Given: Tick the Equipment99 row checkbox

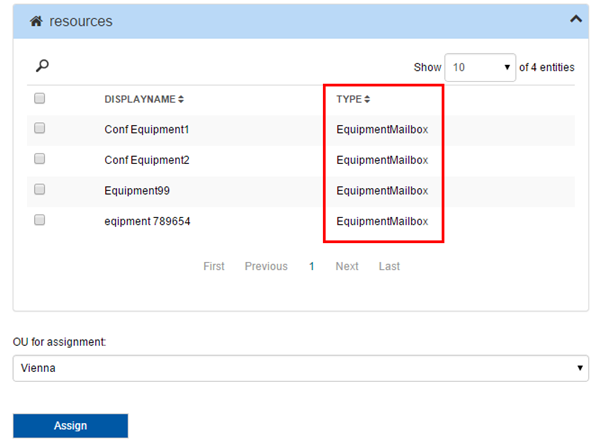Looking at the screenshot, I should [x=40, y=190].
